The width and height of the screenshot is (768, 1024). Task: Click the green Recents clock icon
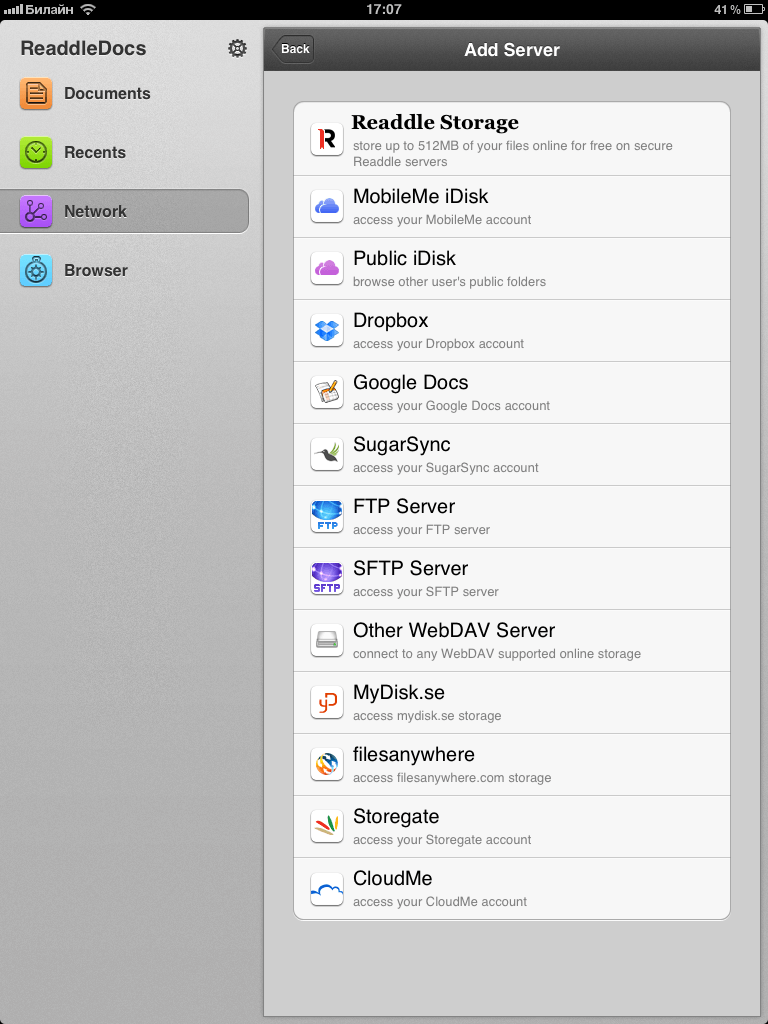click(36, 152)
